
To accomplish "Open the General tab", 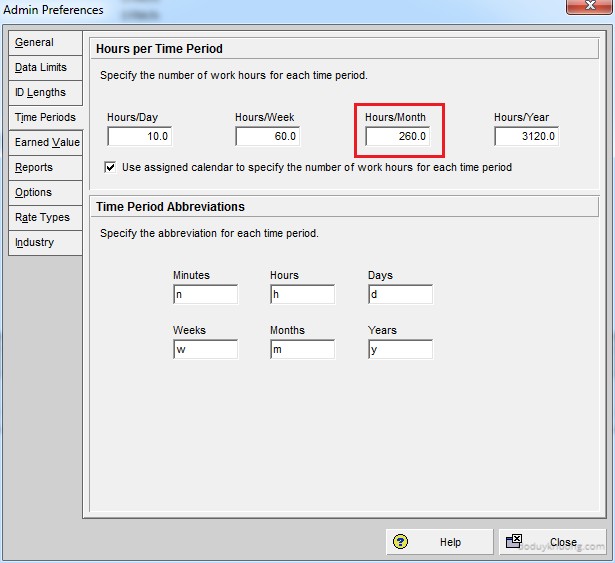I will (35, 43).
